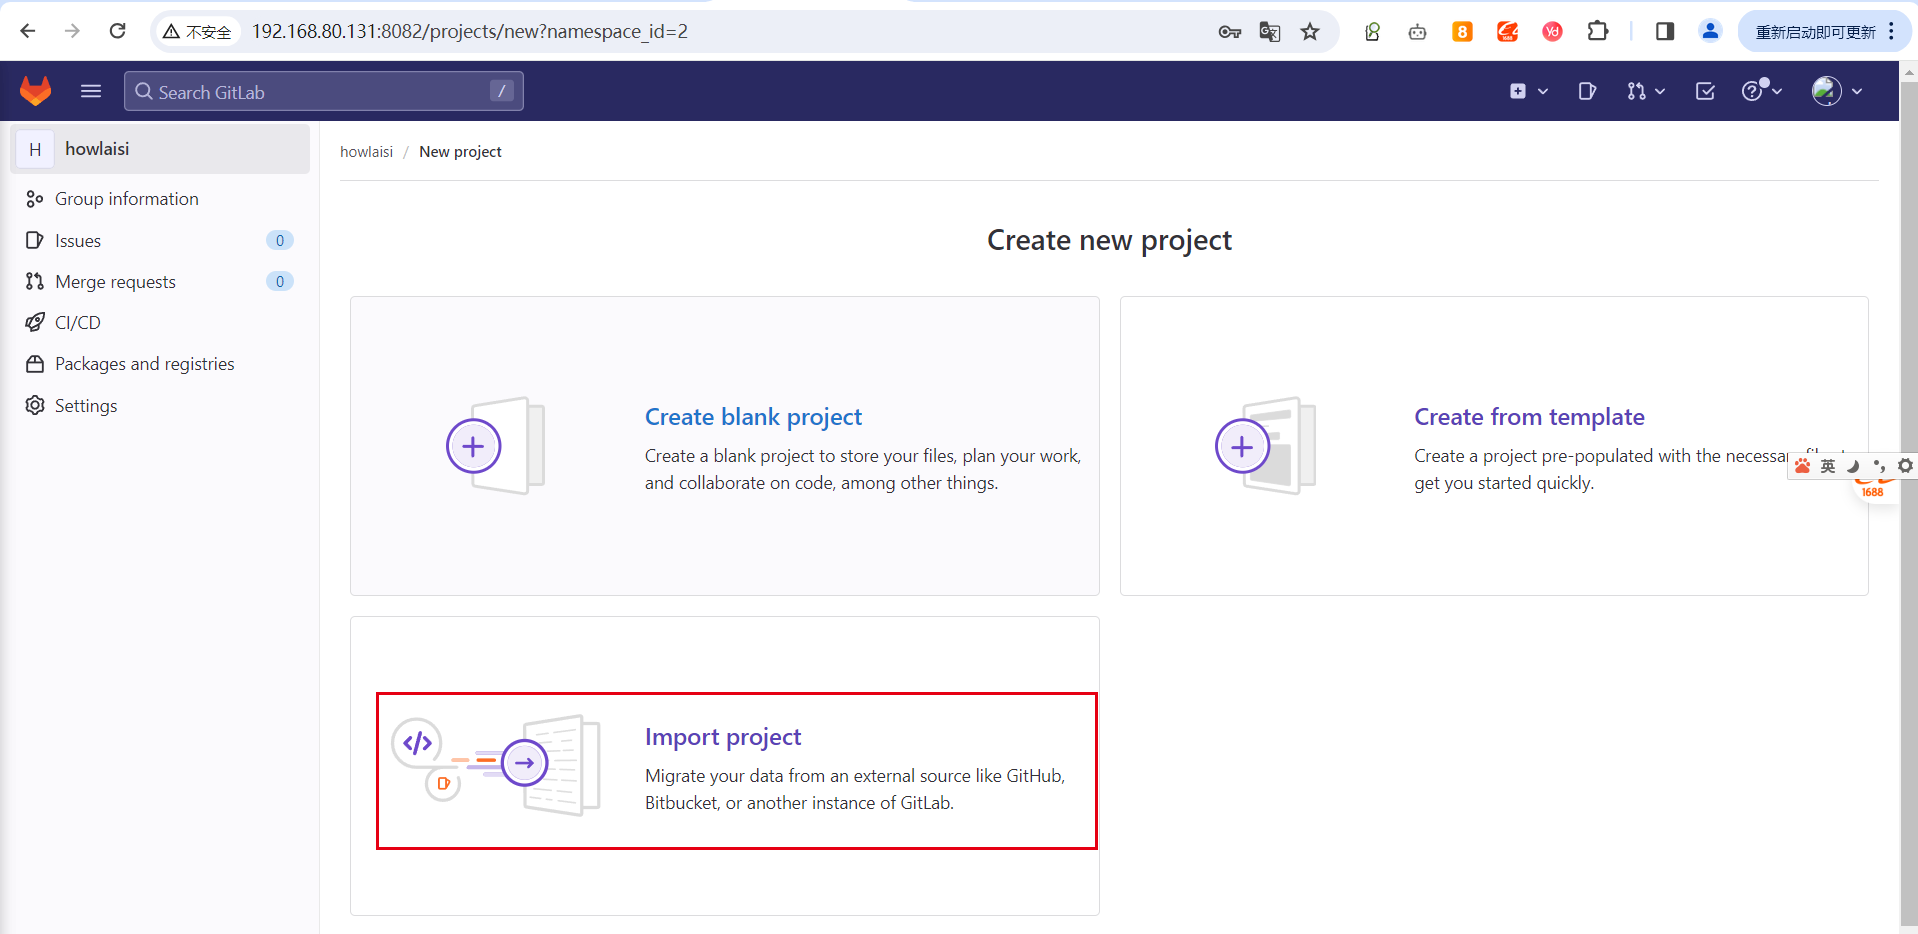1918x934 pixels.
Task: Select Import project option
Action: (723, 737)
